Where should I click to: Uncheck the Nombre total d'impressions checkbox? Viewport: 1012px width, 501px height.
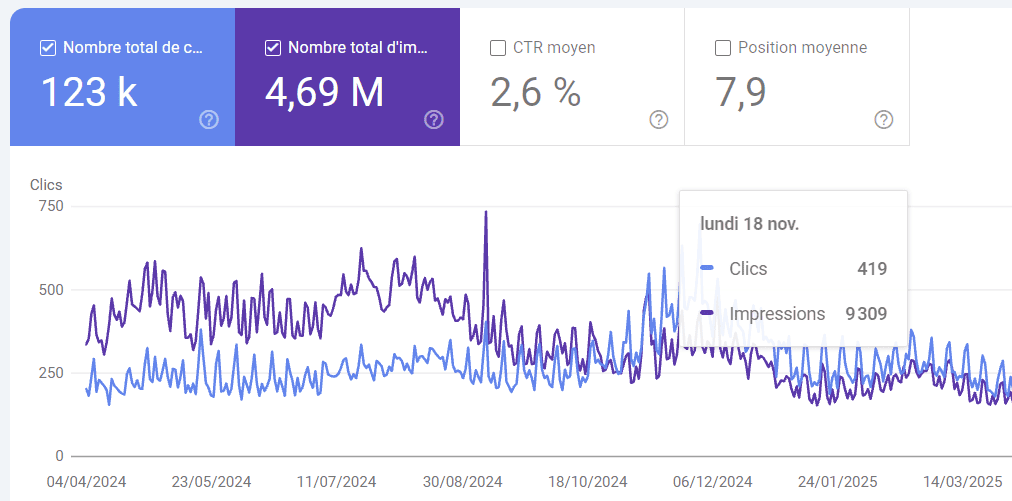click(272, 48)
